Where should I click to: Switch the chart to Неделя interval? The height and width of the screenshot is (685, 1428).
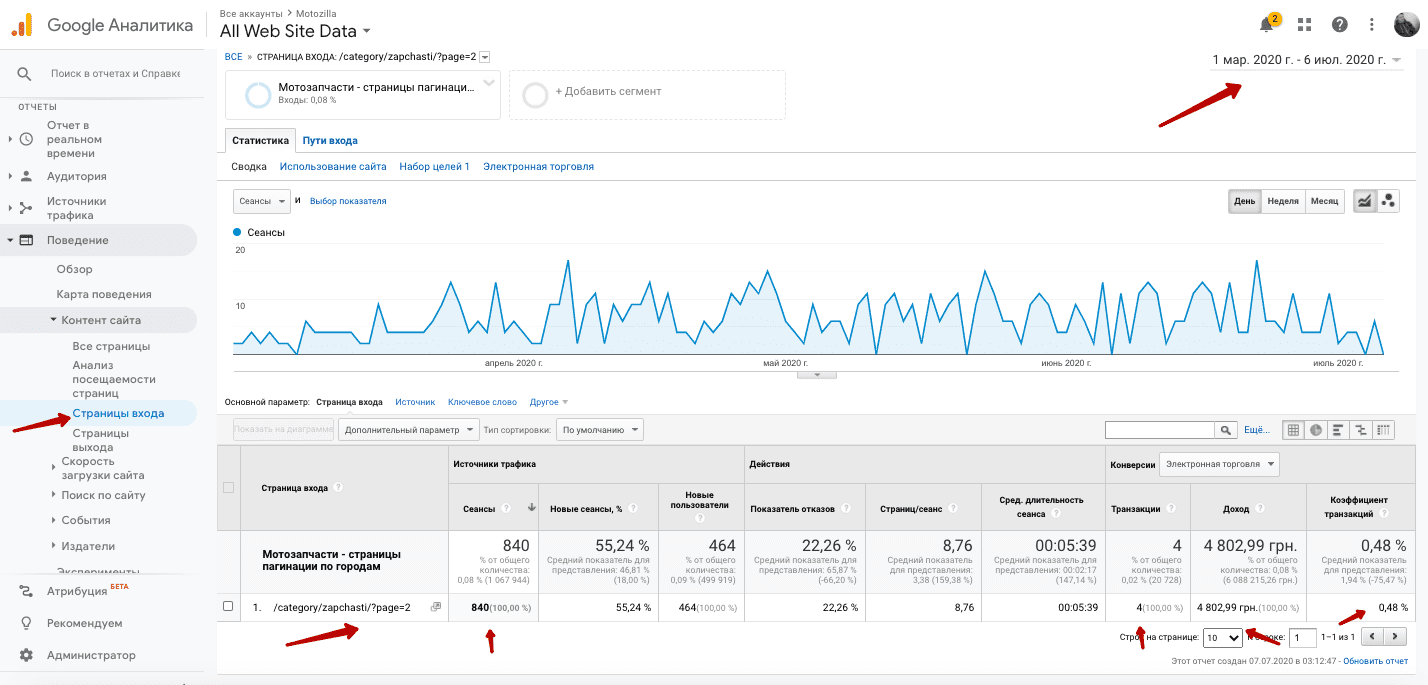[x=1282, y=201]
